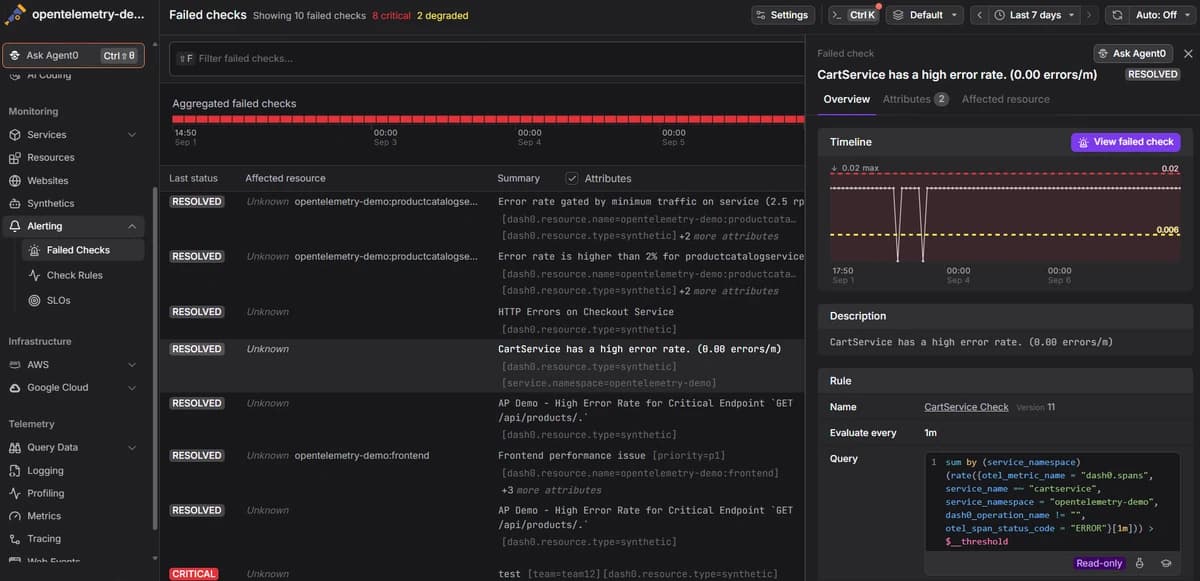
Task: Select 'Error rate is higher than 2%' row
Action: pyautogui.click(x=482, y=273)
